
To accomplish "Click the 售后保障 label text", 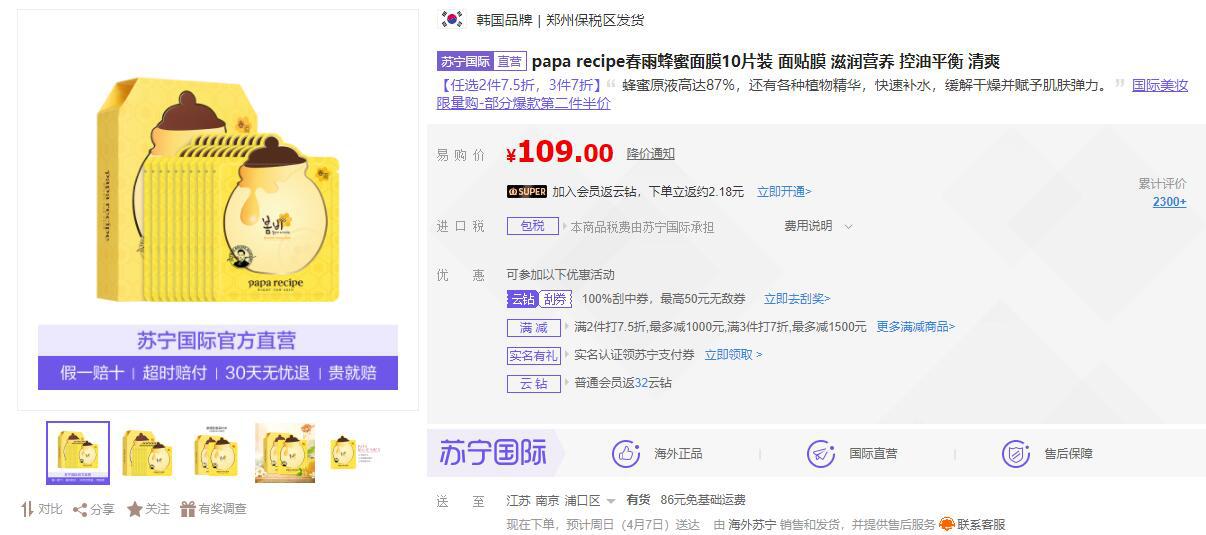I will [1069, 454].
